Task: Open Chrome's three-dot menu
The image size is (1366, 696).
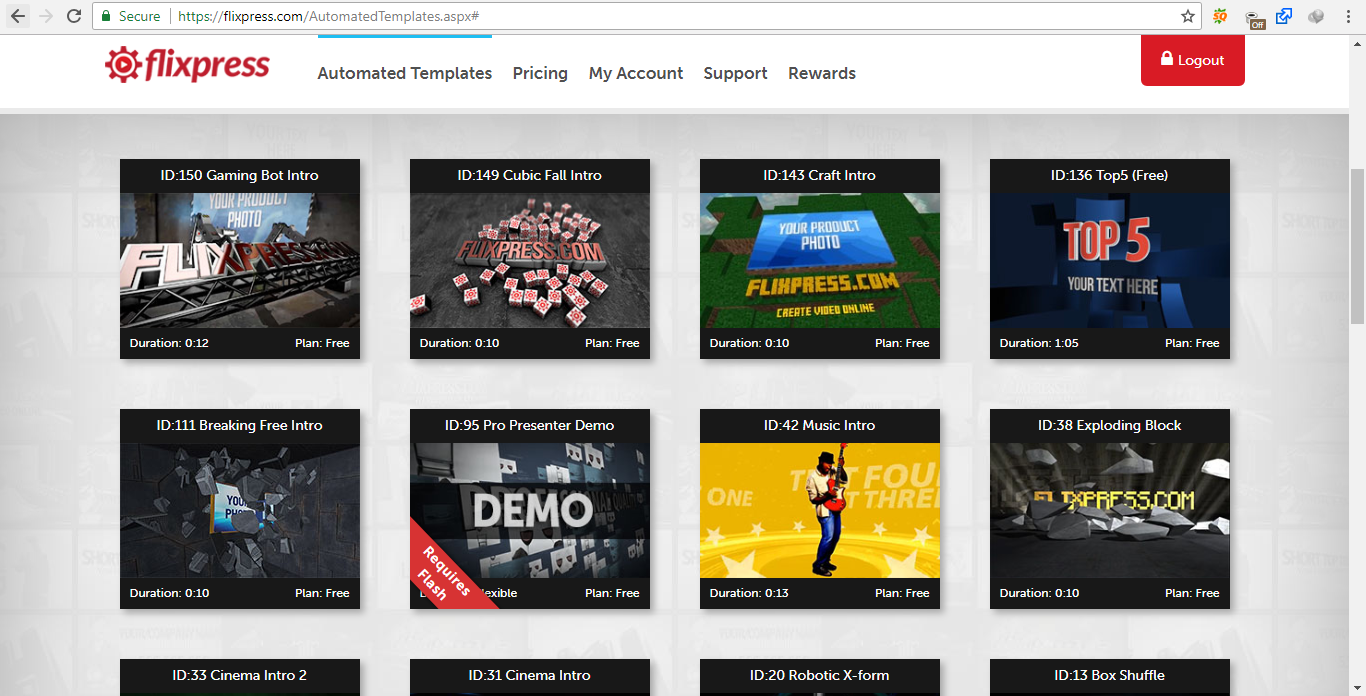Action: coord(1348,16)
